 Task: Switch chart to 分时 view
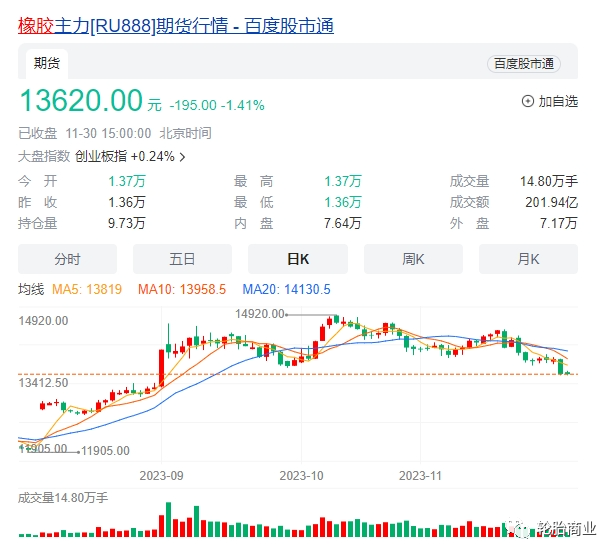[x=67, y=259]
